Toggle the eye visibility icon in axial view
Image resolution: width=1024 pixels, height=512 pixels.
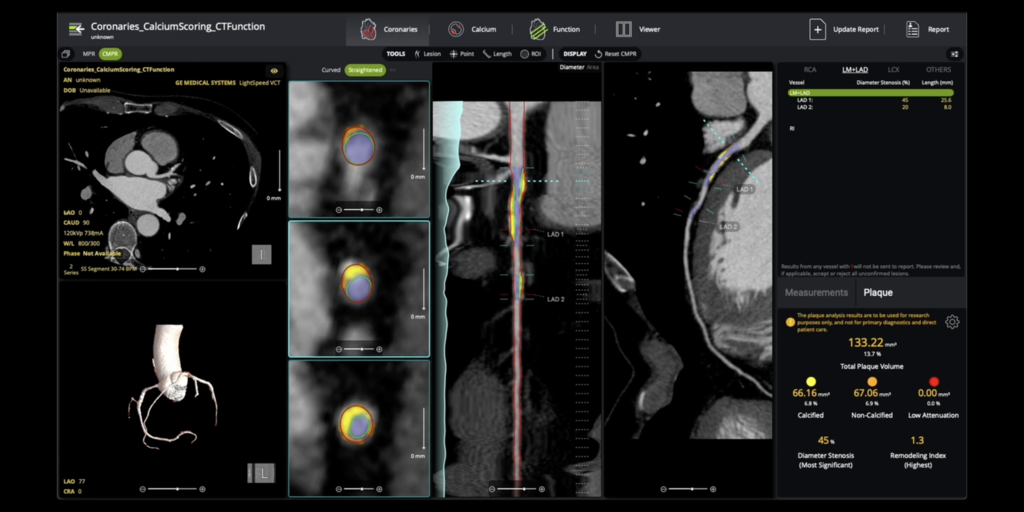[274, 71]
